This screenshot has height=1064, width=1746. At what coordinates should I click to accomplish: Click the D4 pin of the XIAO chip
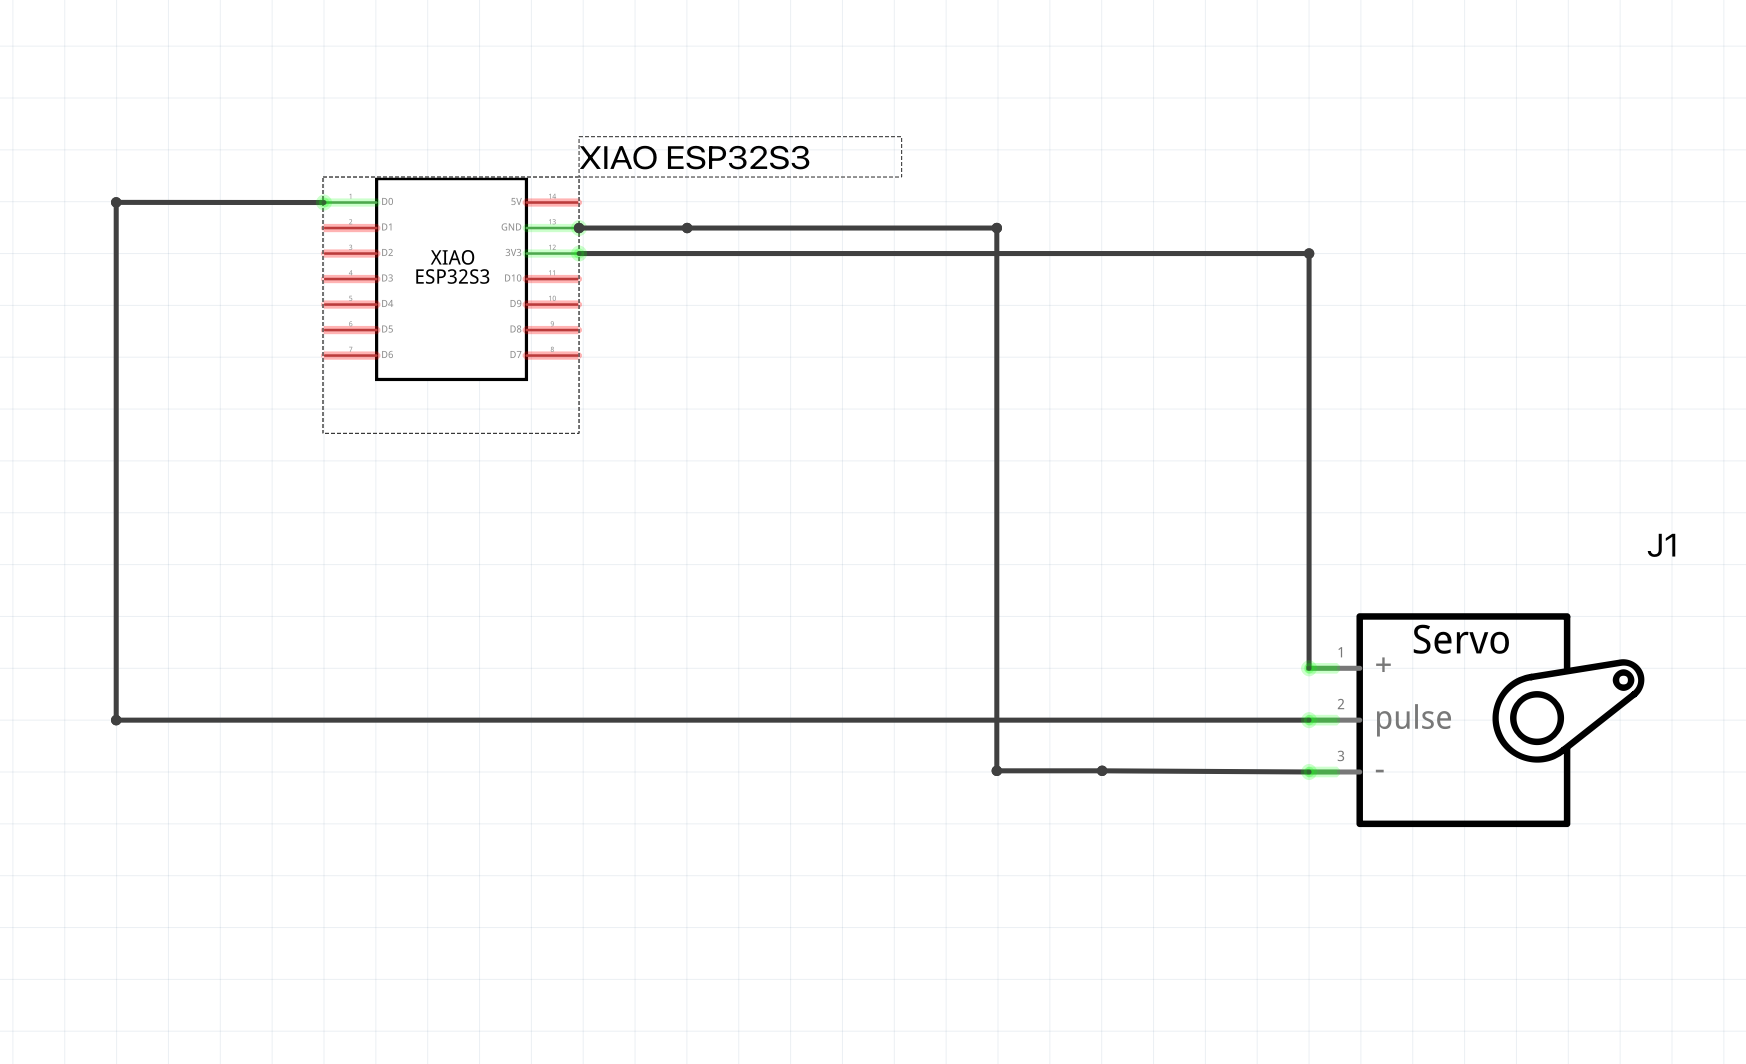pos(350,304)
